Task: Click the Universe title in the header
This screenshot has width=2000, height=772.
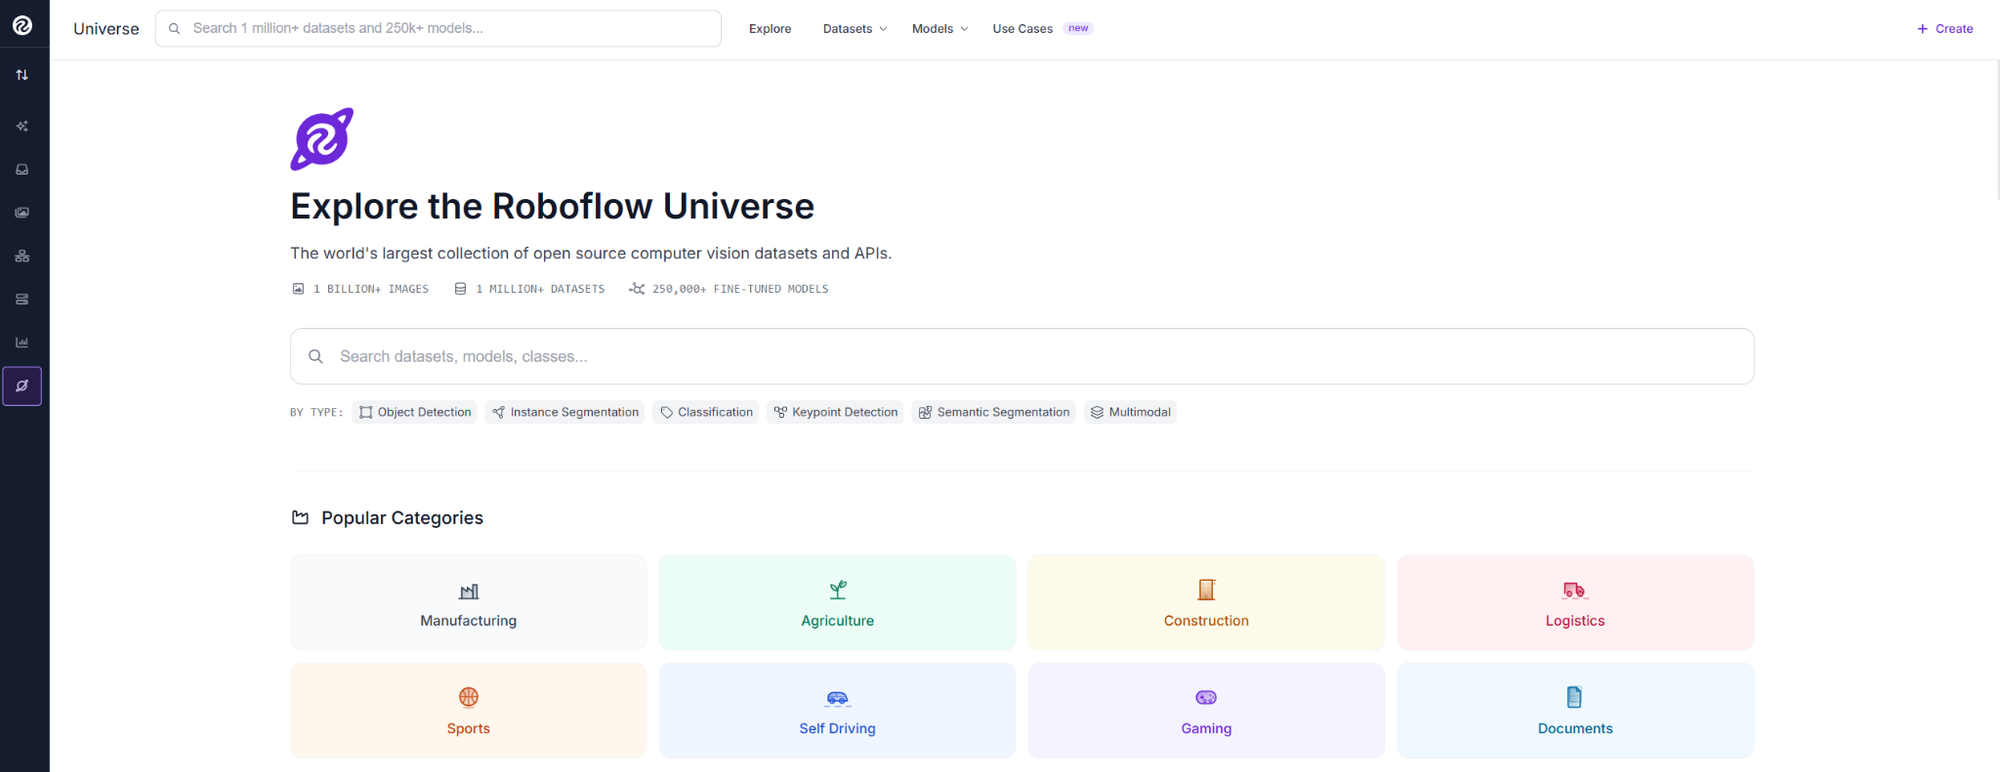Action: pyautogui.click(x=106, y=29)
